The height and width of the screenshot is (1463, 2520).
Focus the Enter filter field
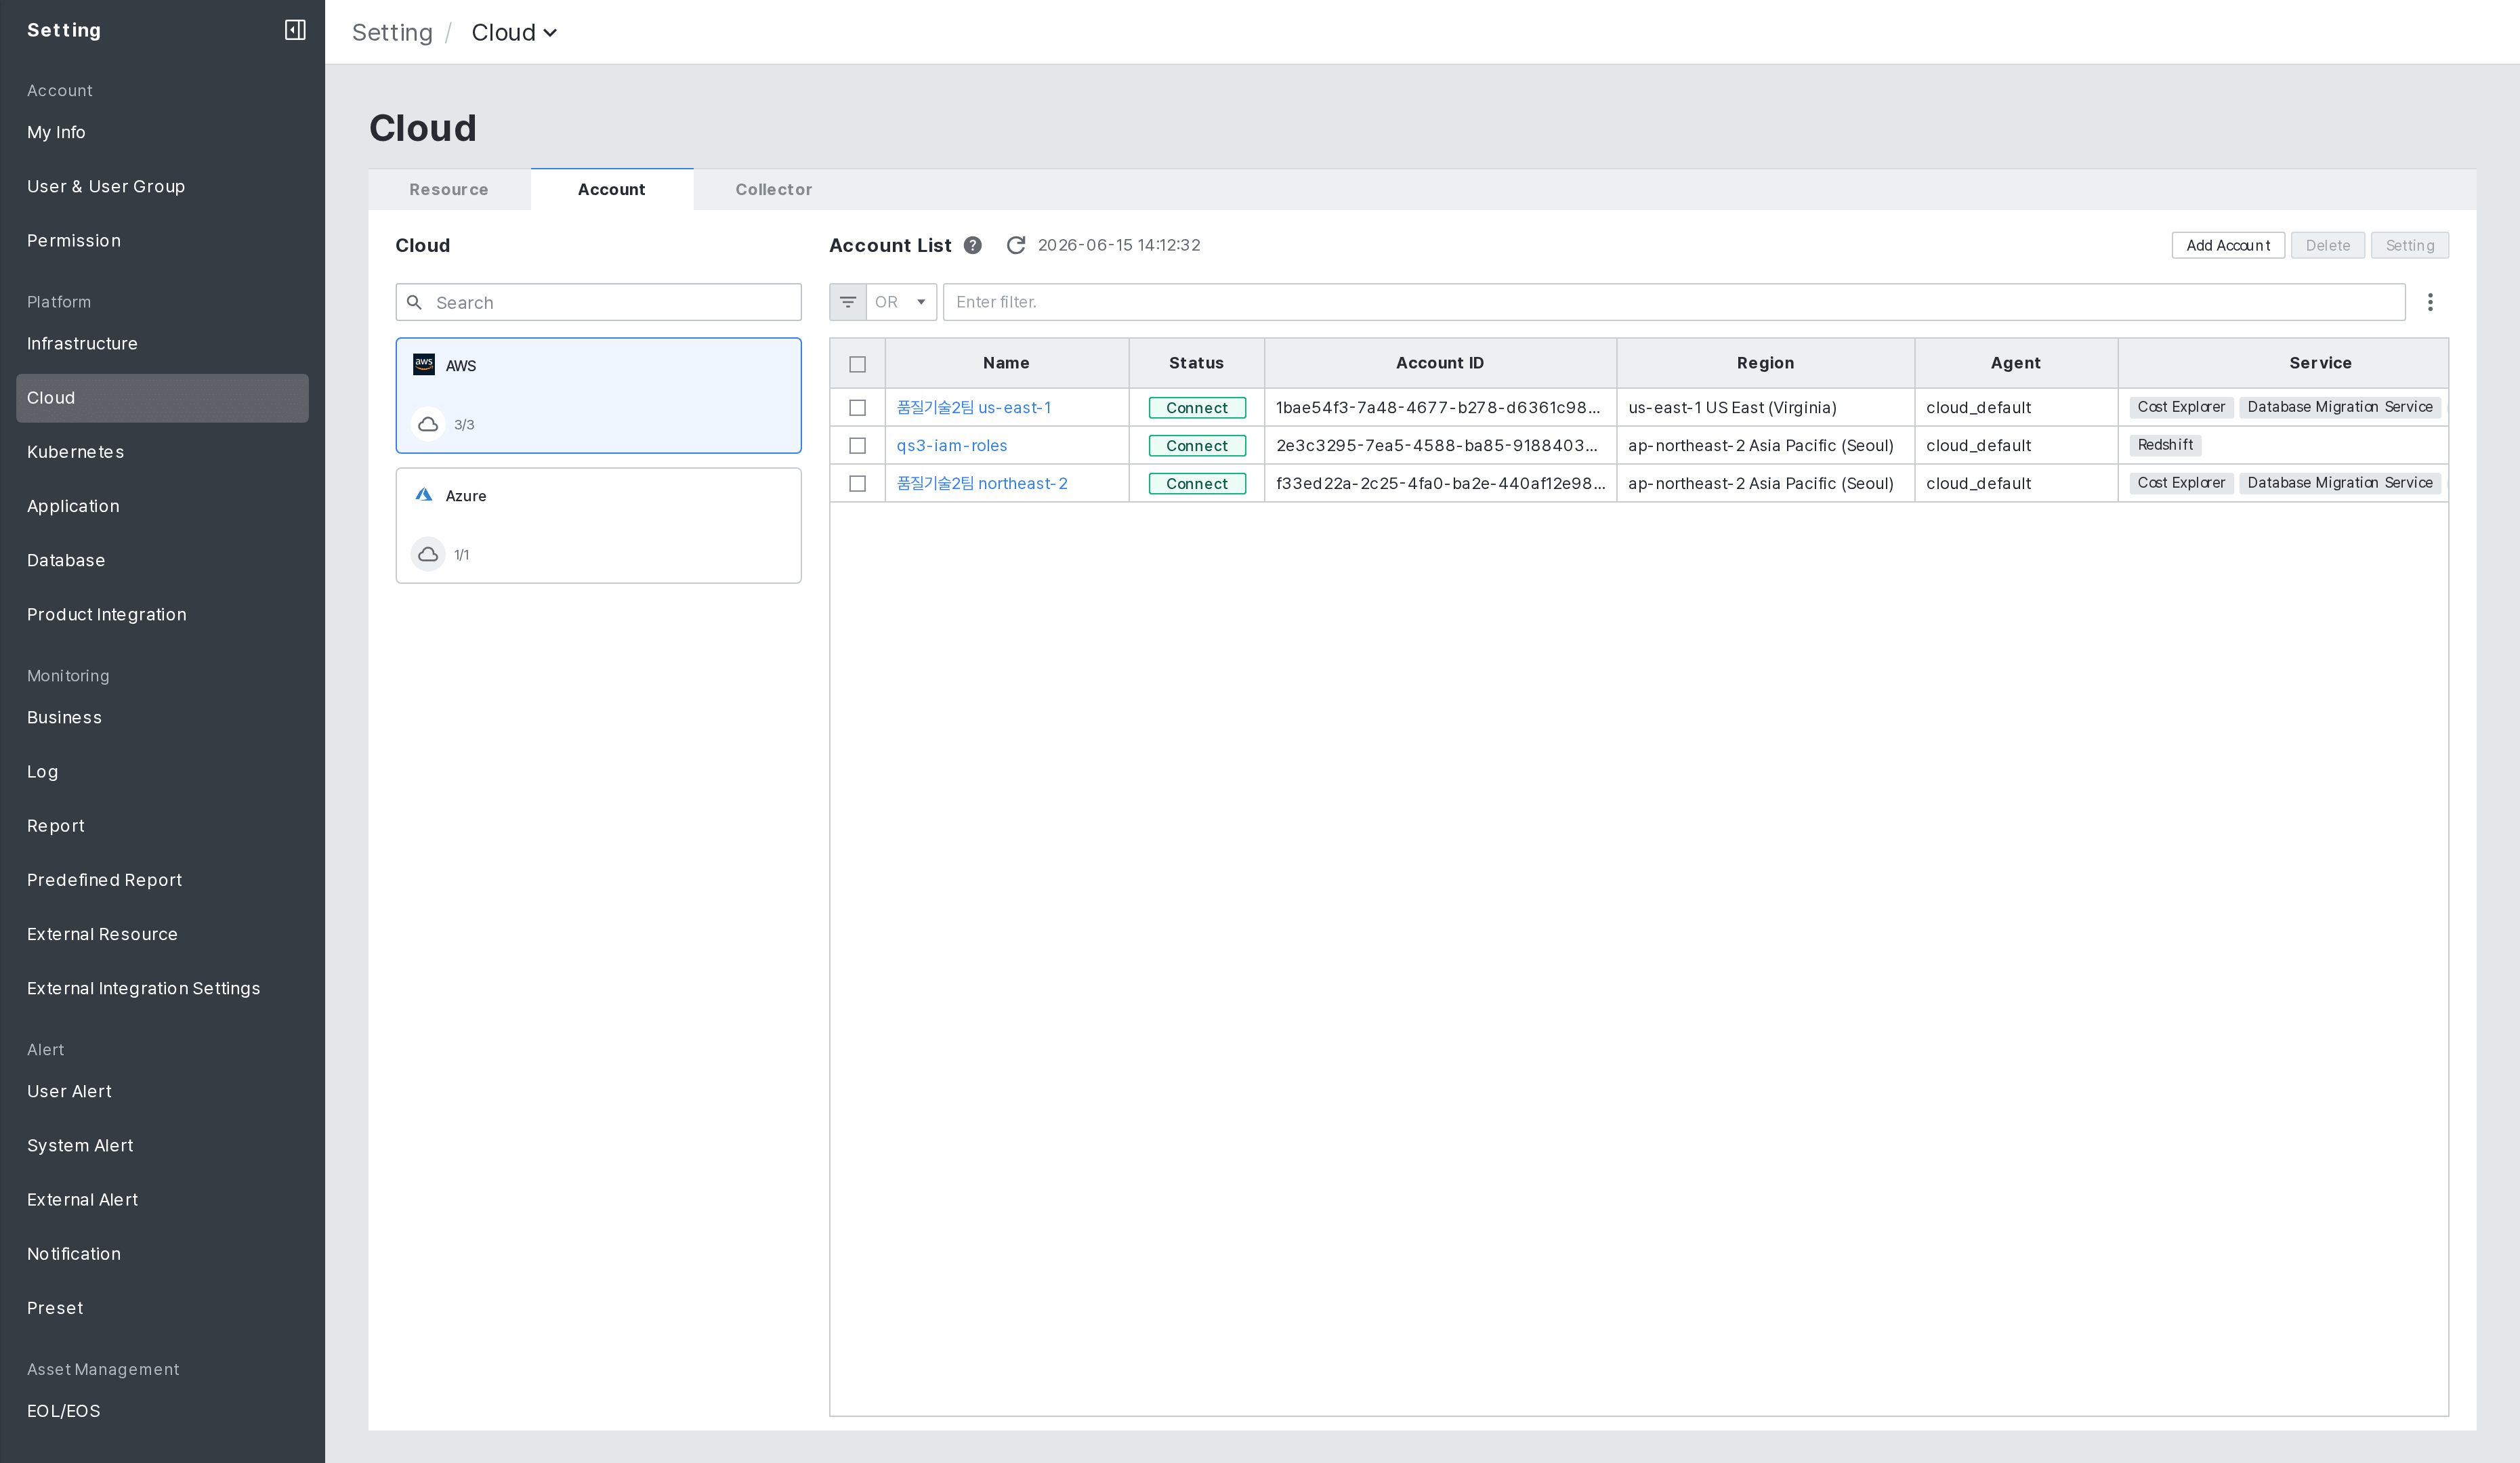click(1674, 302)
